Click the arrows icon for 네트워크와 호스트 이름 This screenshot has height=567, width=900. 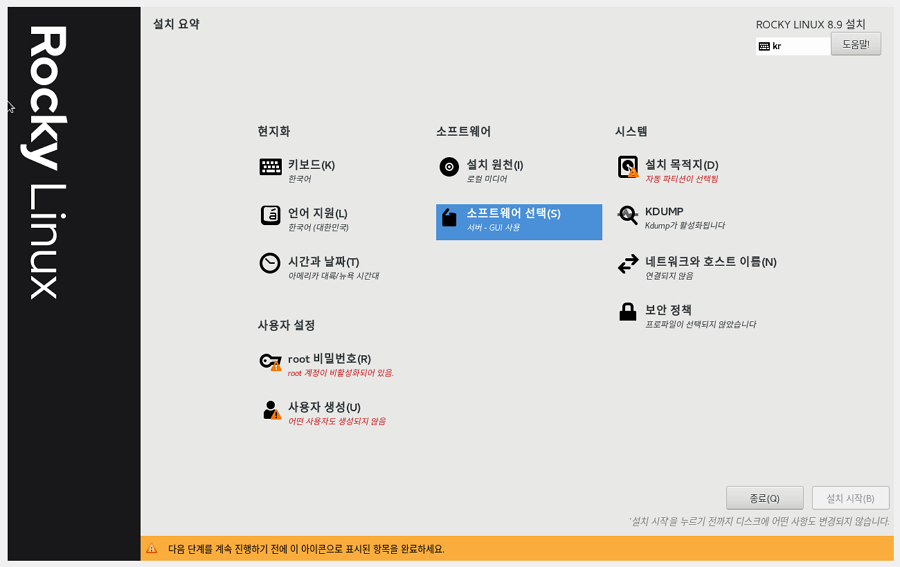click(628, 264)
